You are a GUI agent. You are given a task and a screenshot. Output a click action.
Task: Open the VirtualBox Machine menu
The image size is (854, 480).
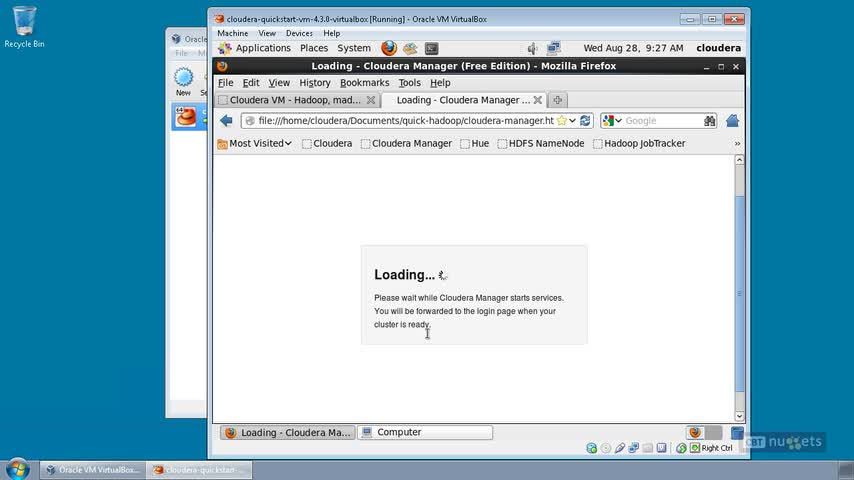tap(233, 33)
